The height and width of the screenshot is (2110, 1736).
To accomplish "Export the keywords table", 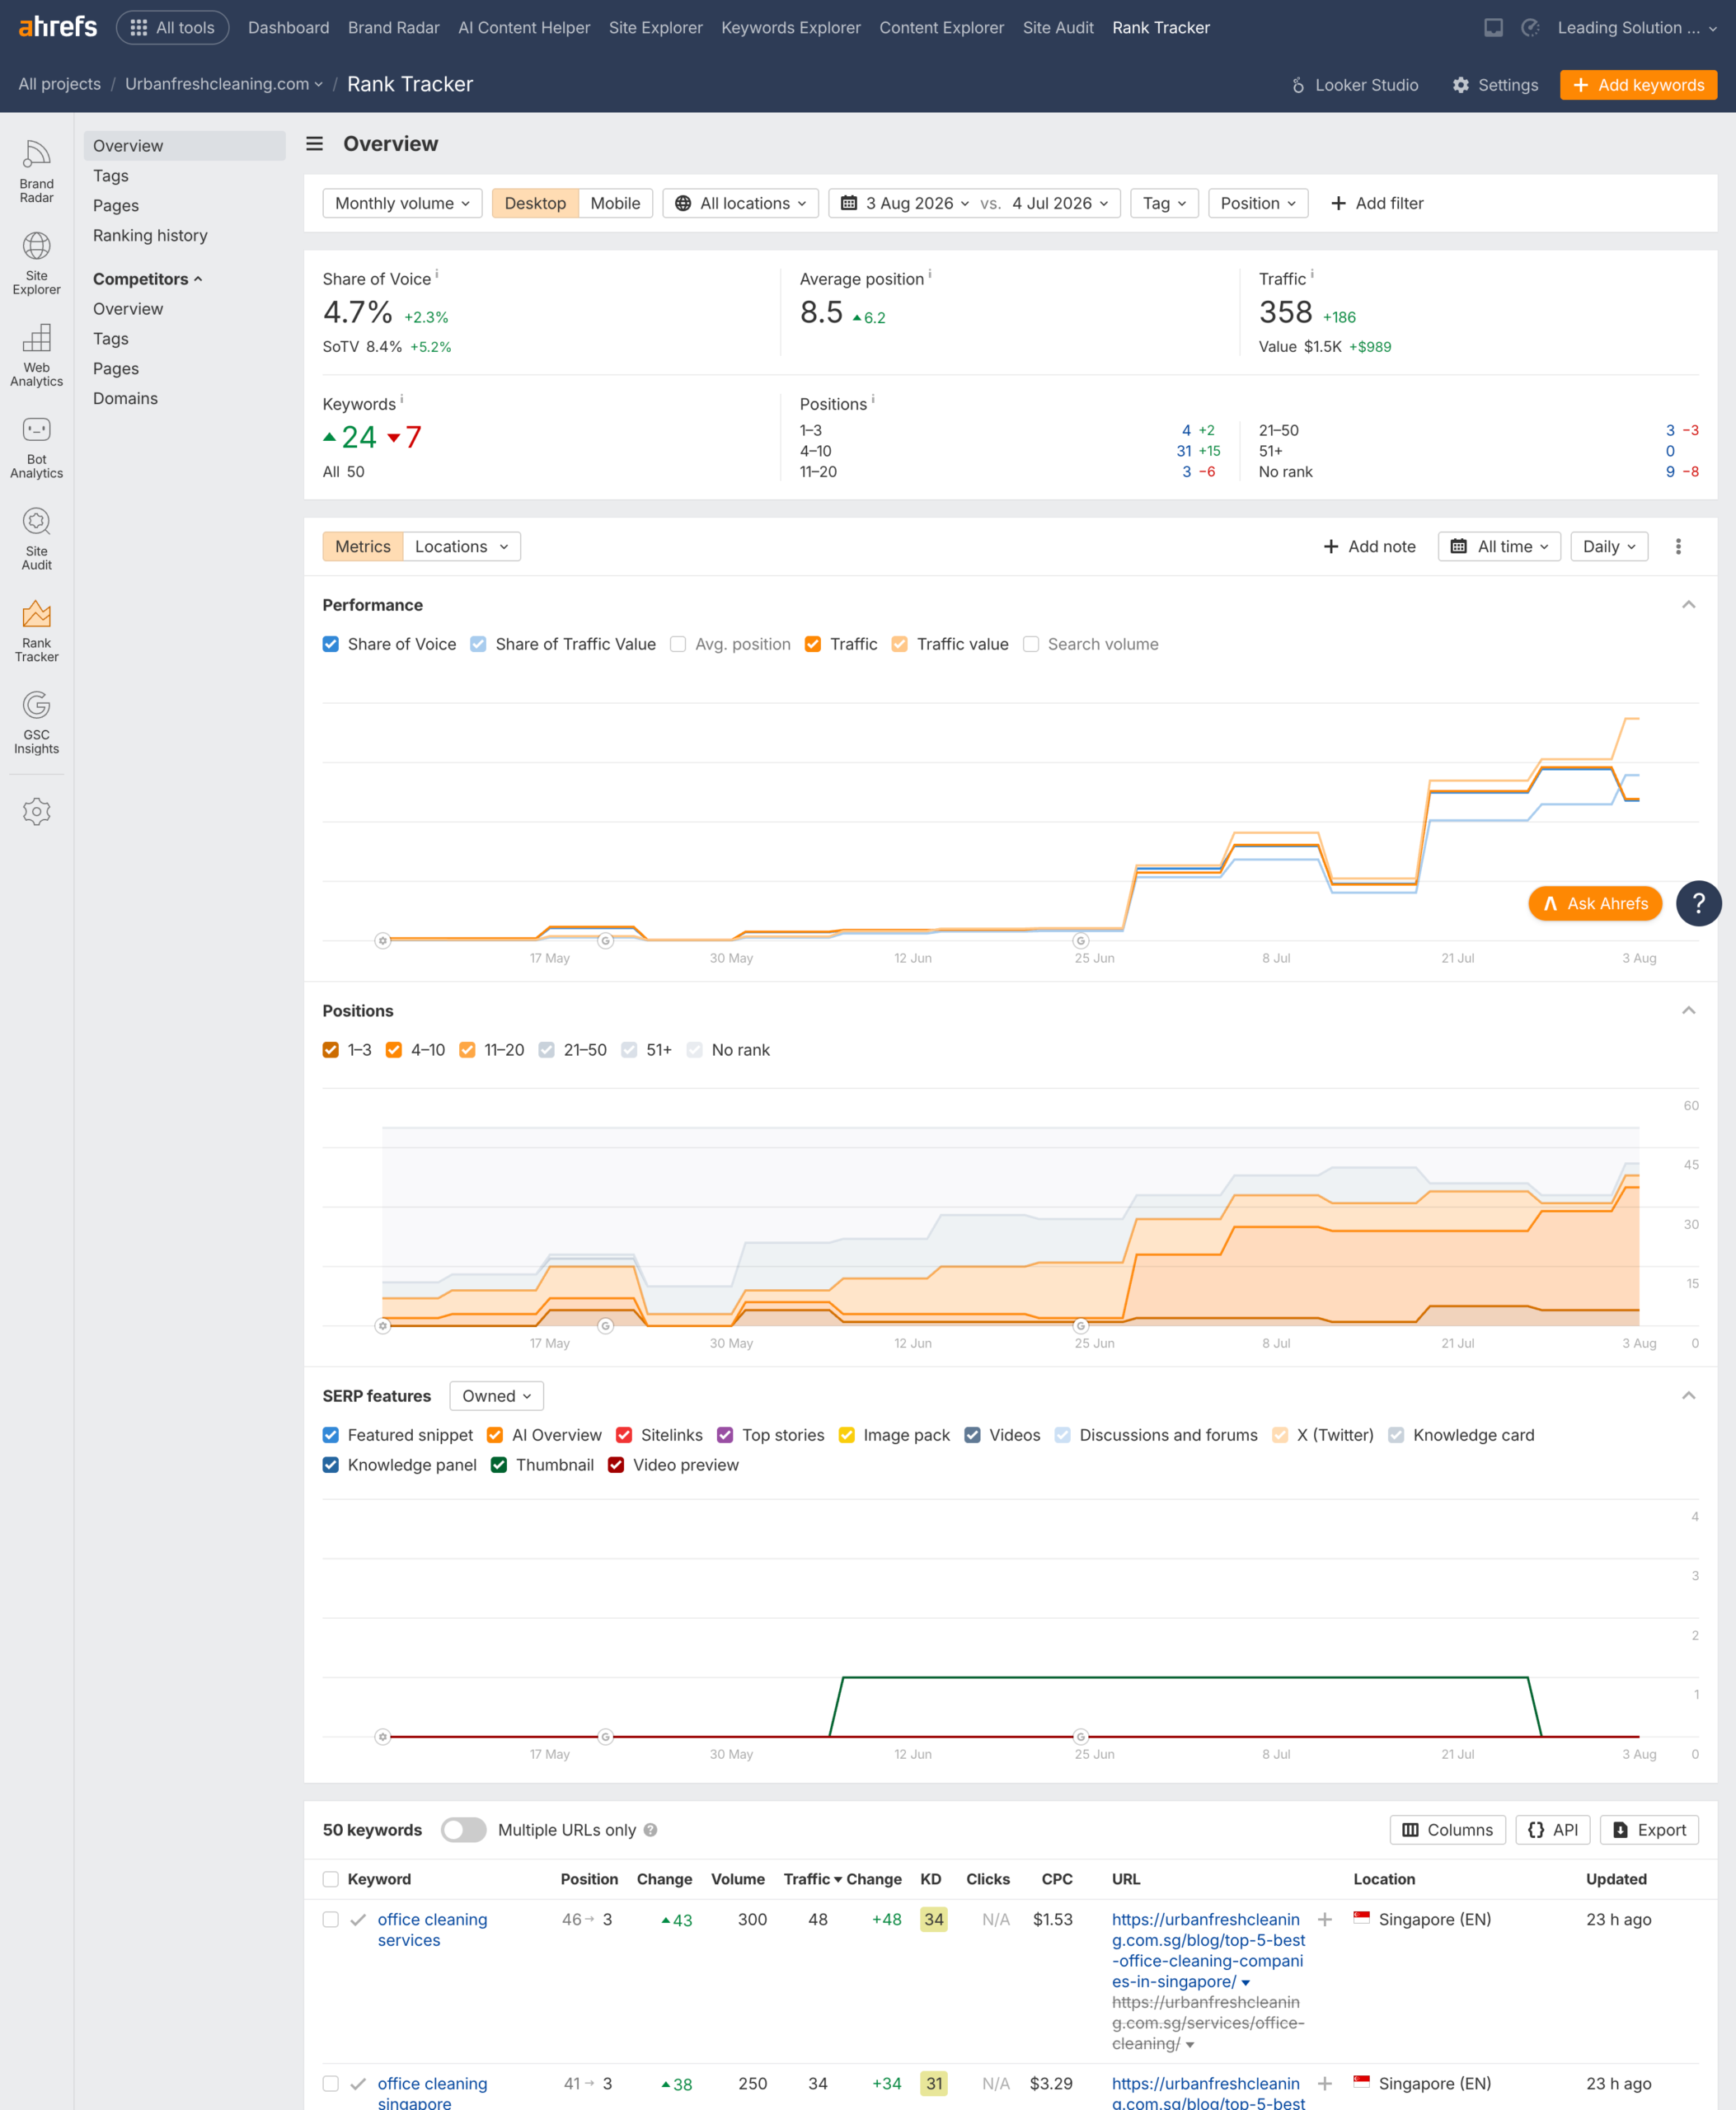I will pyautogui.click(x=1649, y=1830).
